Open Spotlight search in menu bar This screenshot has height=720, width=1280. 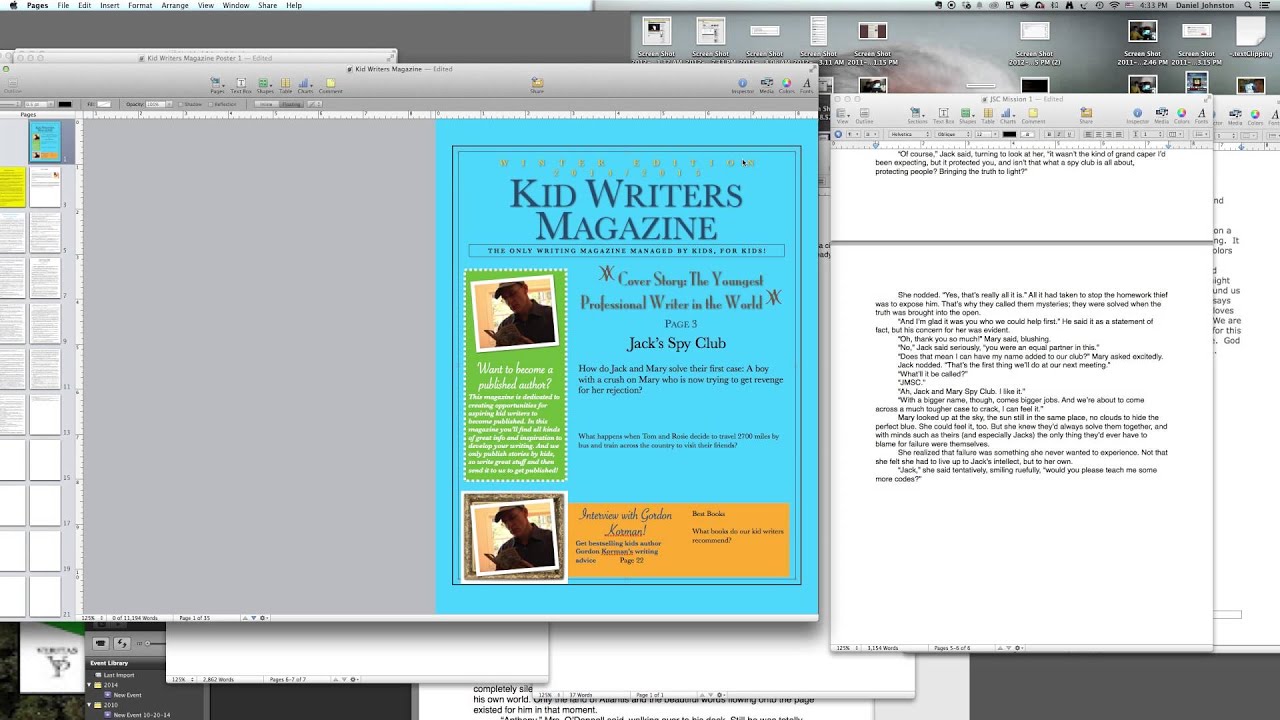(x=1248, y=5)
